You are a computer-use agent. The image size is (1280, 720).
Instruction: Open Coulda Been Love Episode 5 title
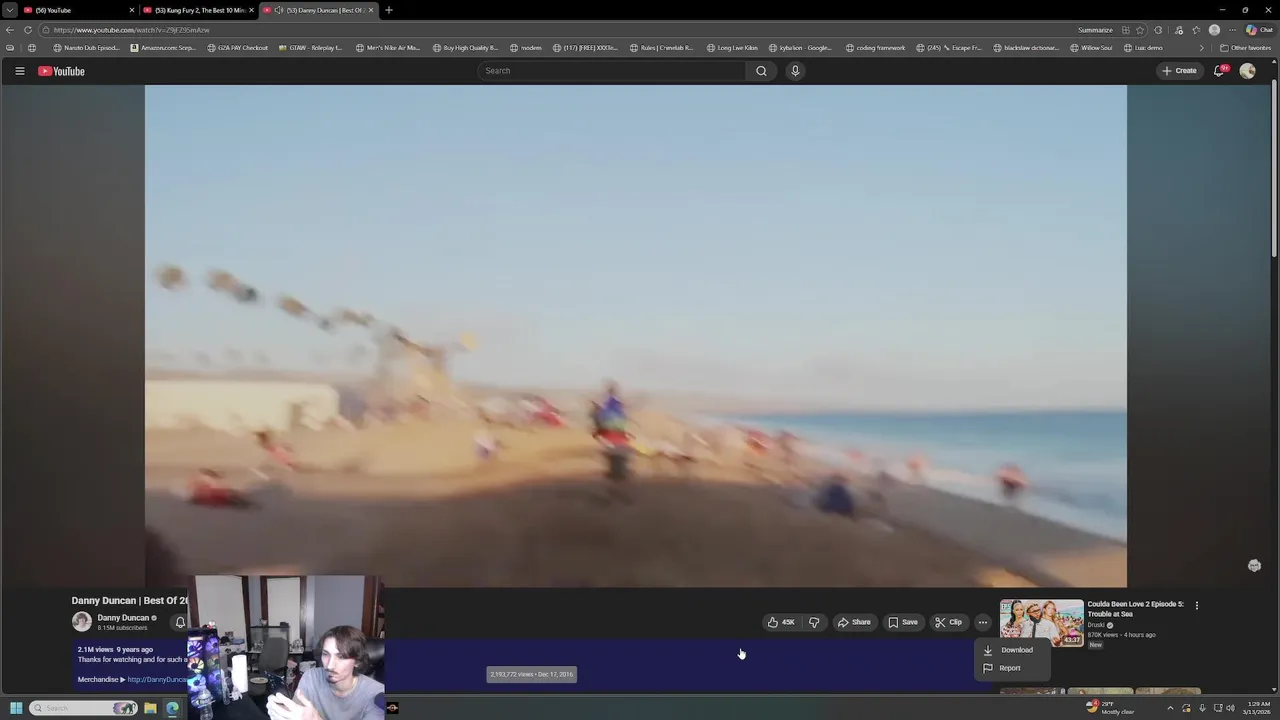pos(1135,609)
